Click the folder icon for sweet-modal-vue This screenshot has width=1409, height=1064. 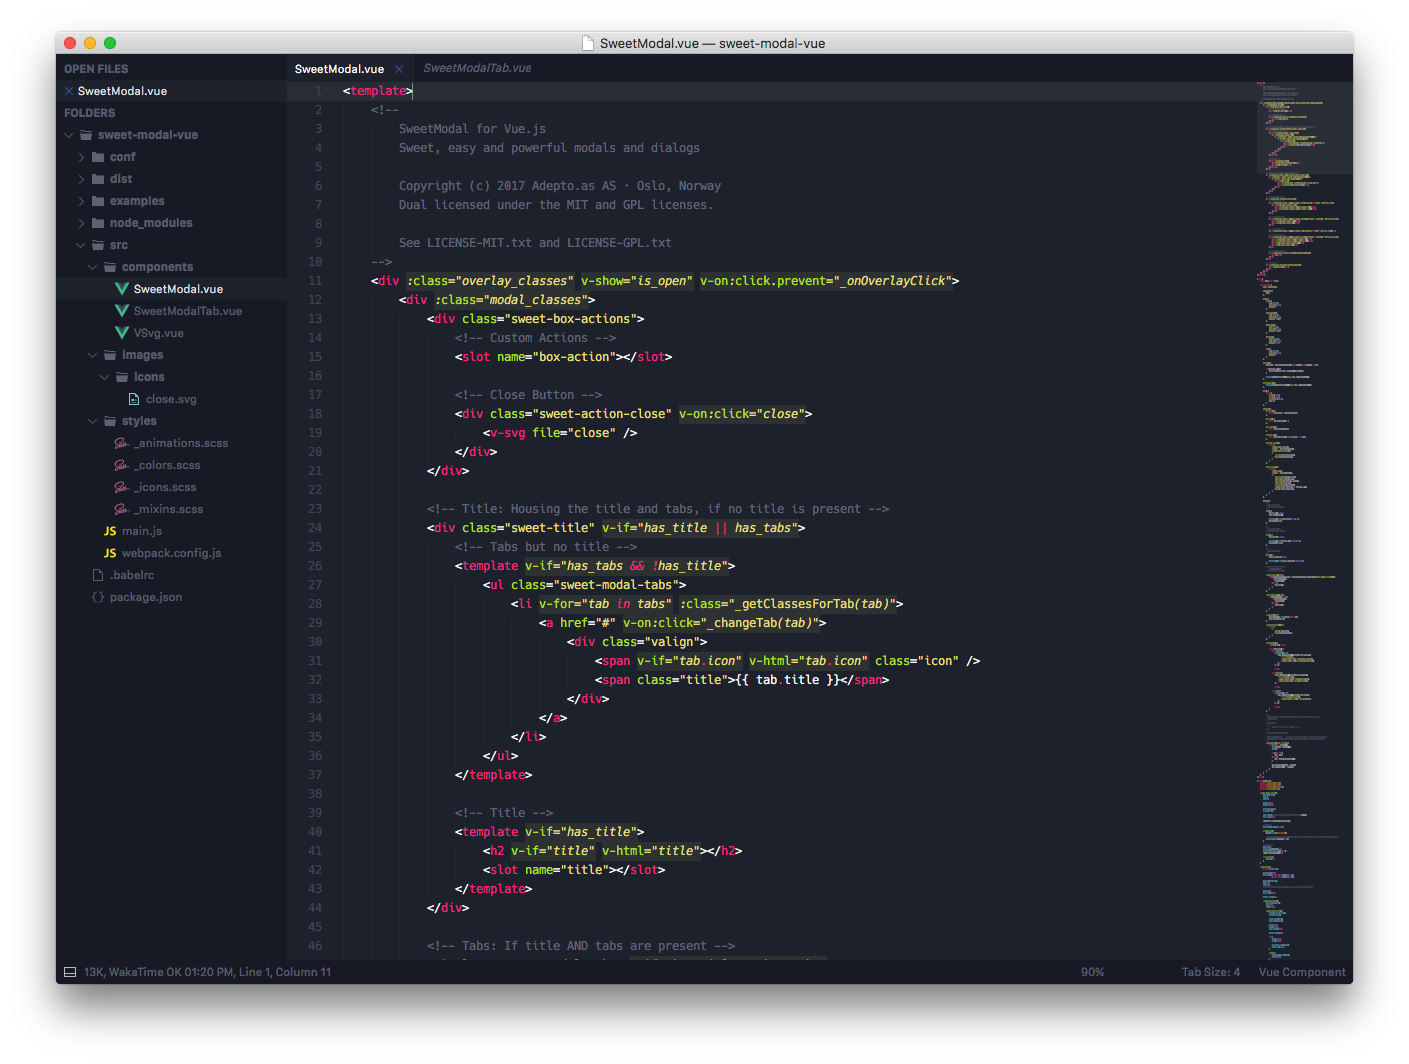click(86, 135)
